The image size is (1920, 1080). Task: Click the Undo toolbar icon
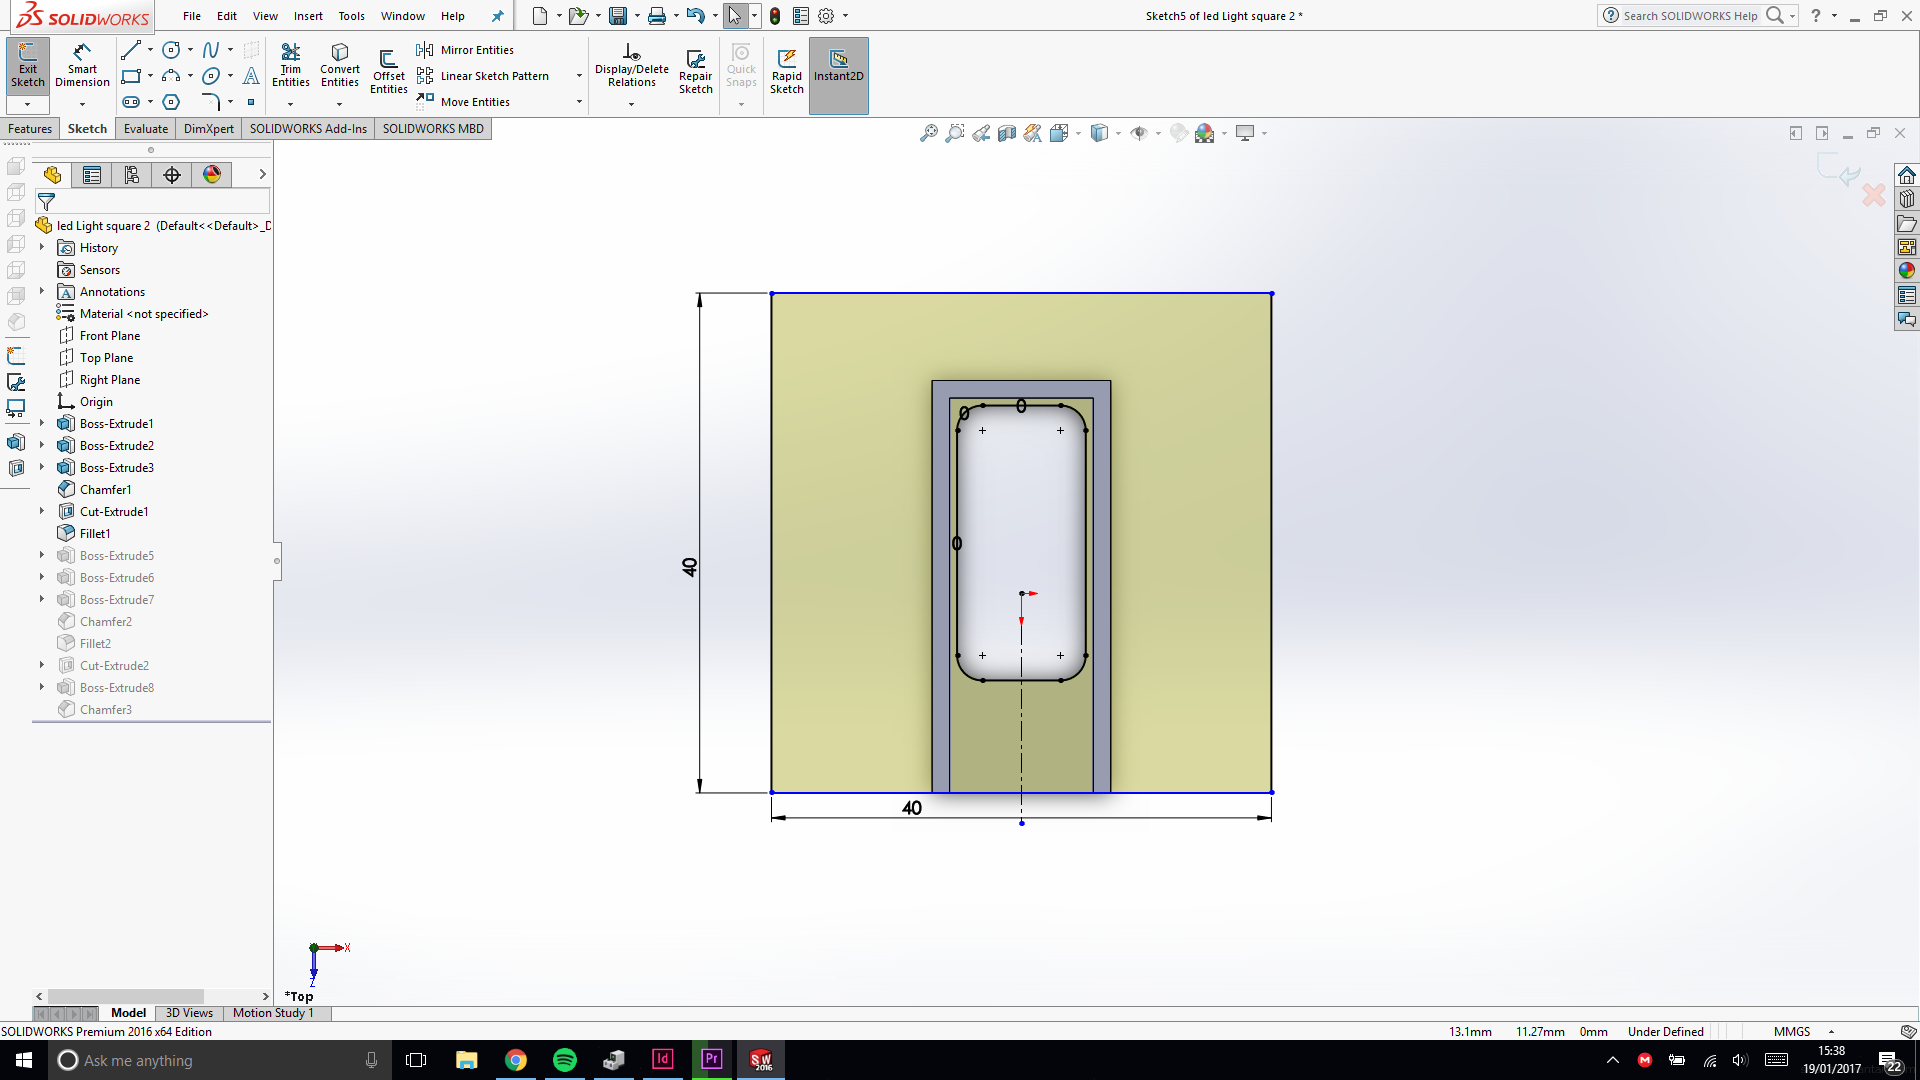point(695,16)
